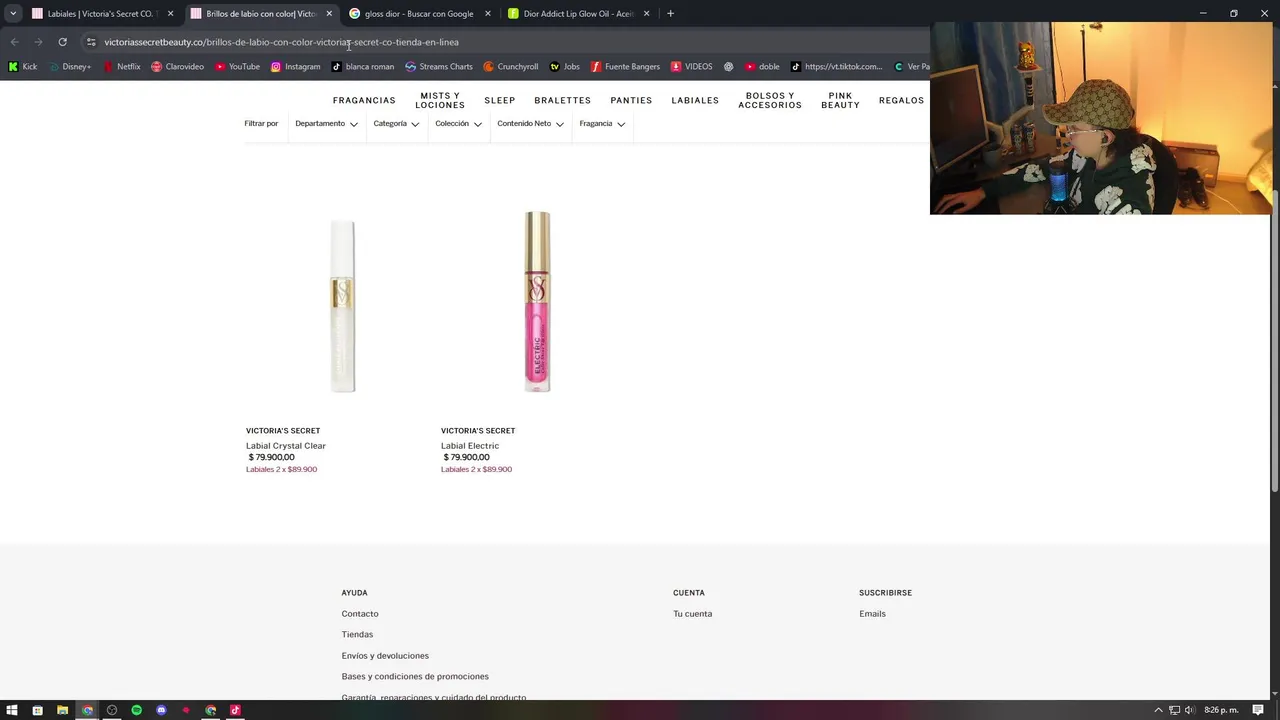1280x720 pixels.
Task: Open the Disney+ bookmark
Action: (70, 67)
